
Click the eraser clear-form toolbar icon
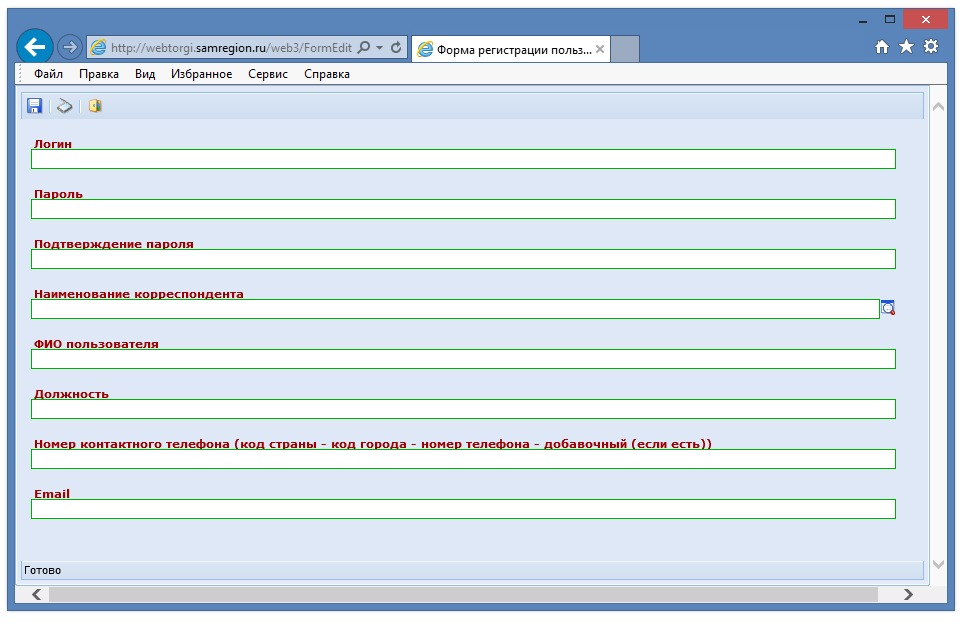tap(65, 106)
